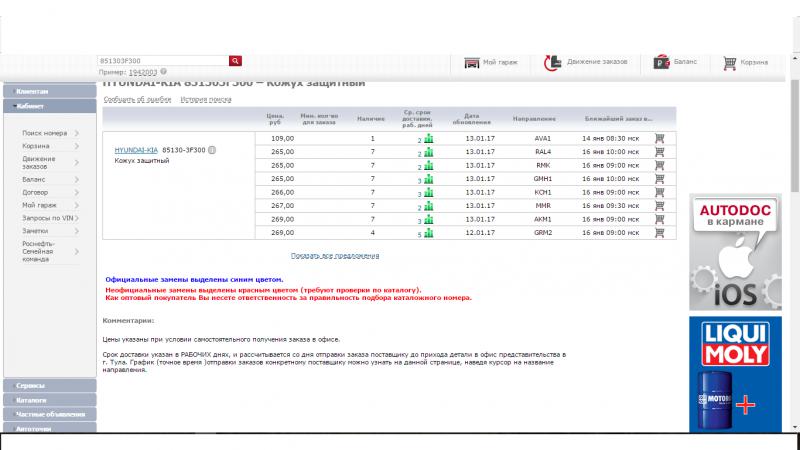Click the RAL4 direction name
This screenshot has width=800, height=450.
tap(542, 152)
